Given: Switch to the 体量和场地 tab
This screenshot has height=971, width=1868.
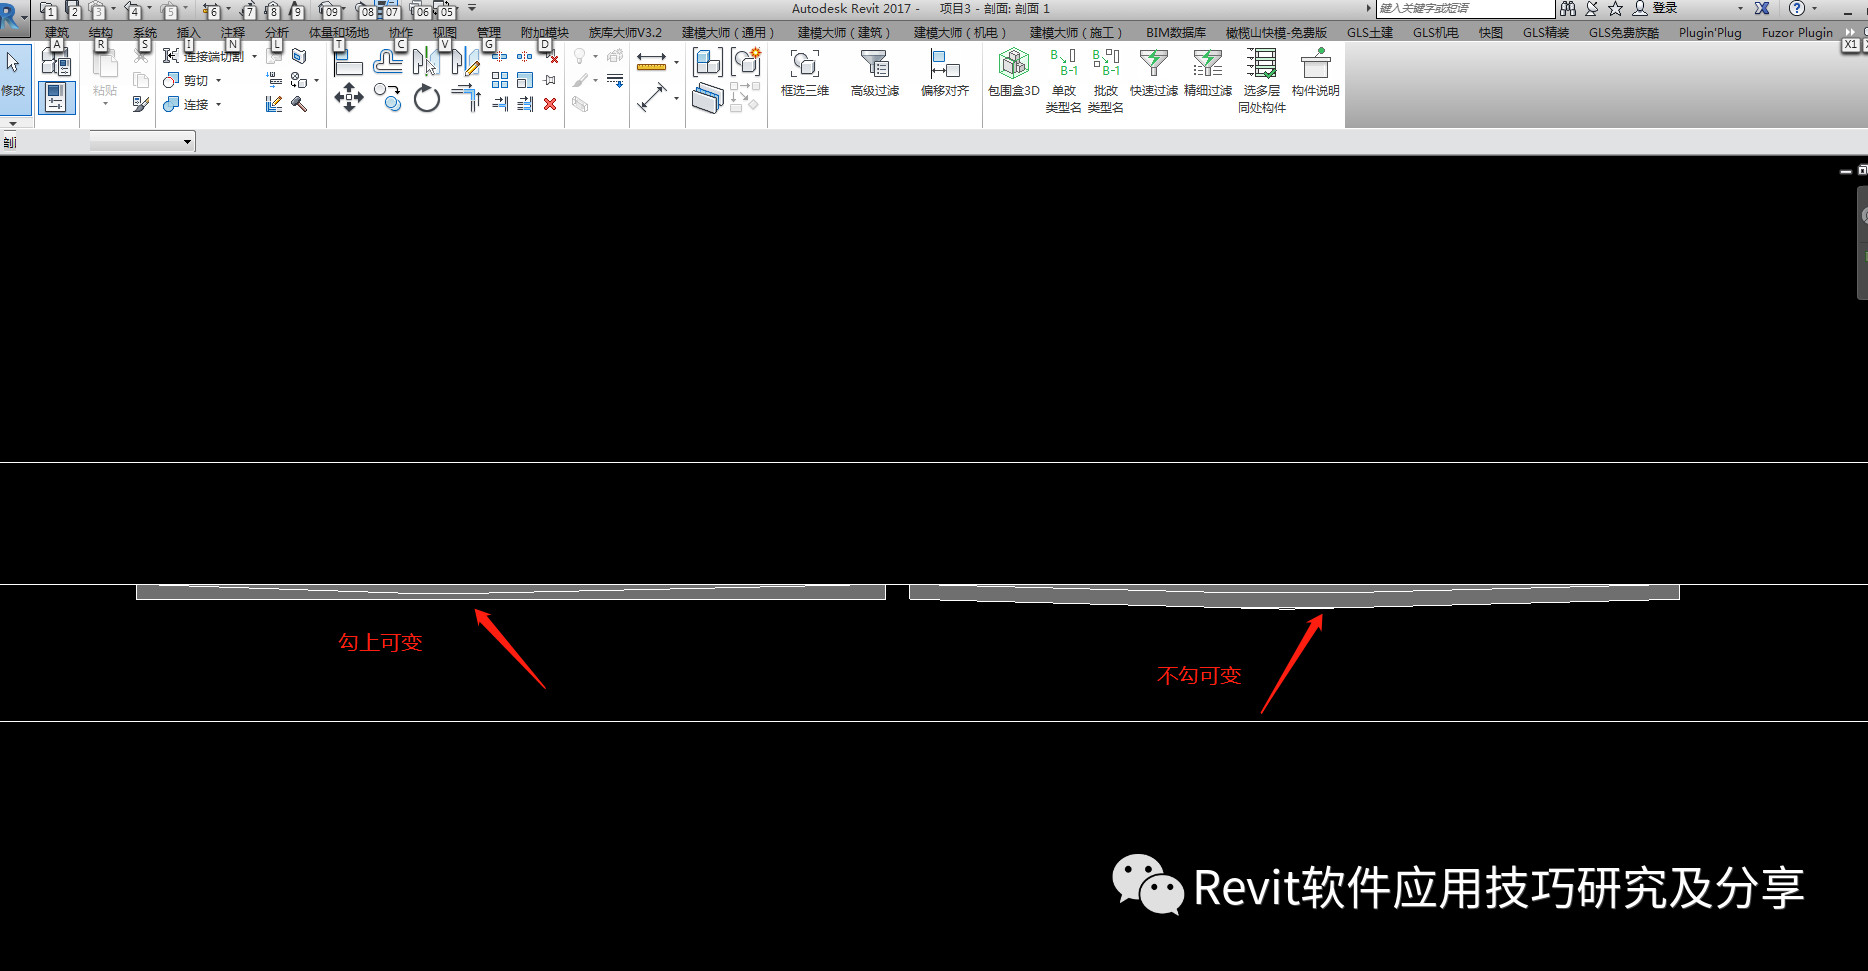Looking at the screenshot, I should tap(339, 33).
